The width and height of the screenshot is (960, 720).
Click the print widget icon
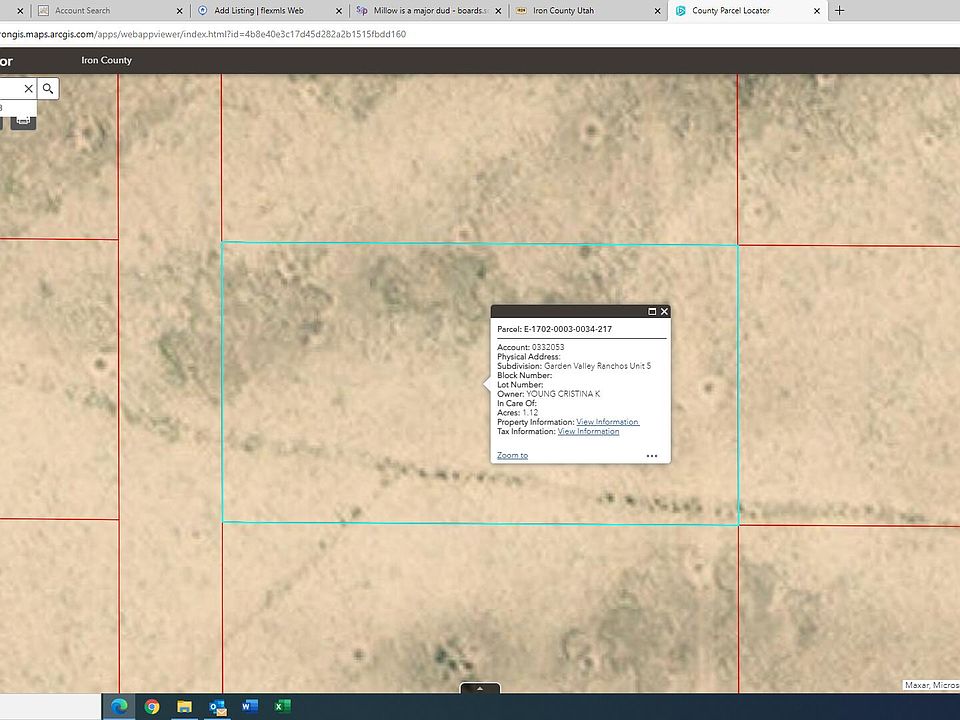23,119
